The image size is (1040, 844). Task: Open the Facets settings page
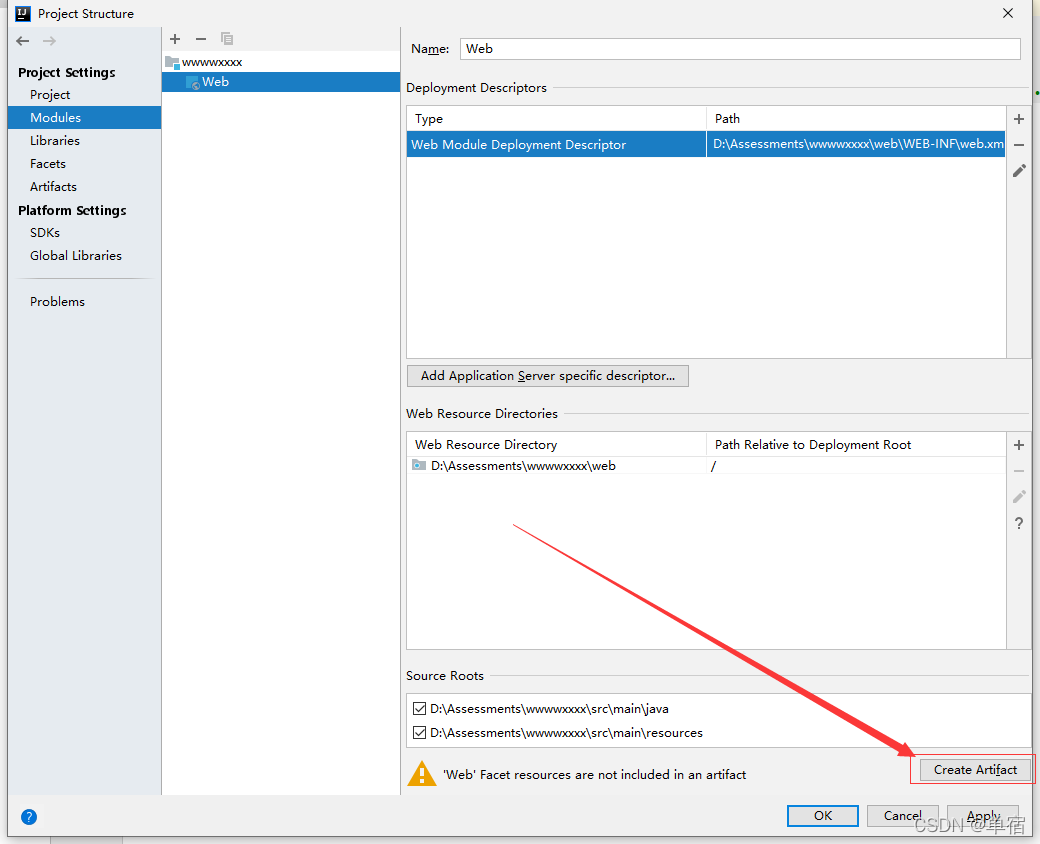[84, 164]
